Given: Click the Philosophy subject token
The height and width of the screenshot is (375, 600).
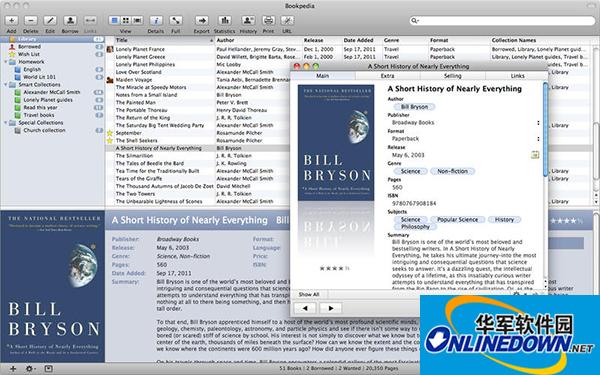Looking at the screenshot, I should (x=415, y=227).
